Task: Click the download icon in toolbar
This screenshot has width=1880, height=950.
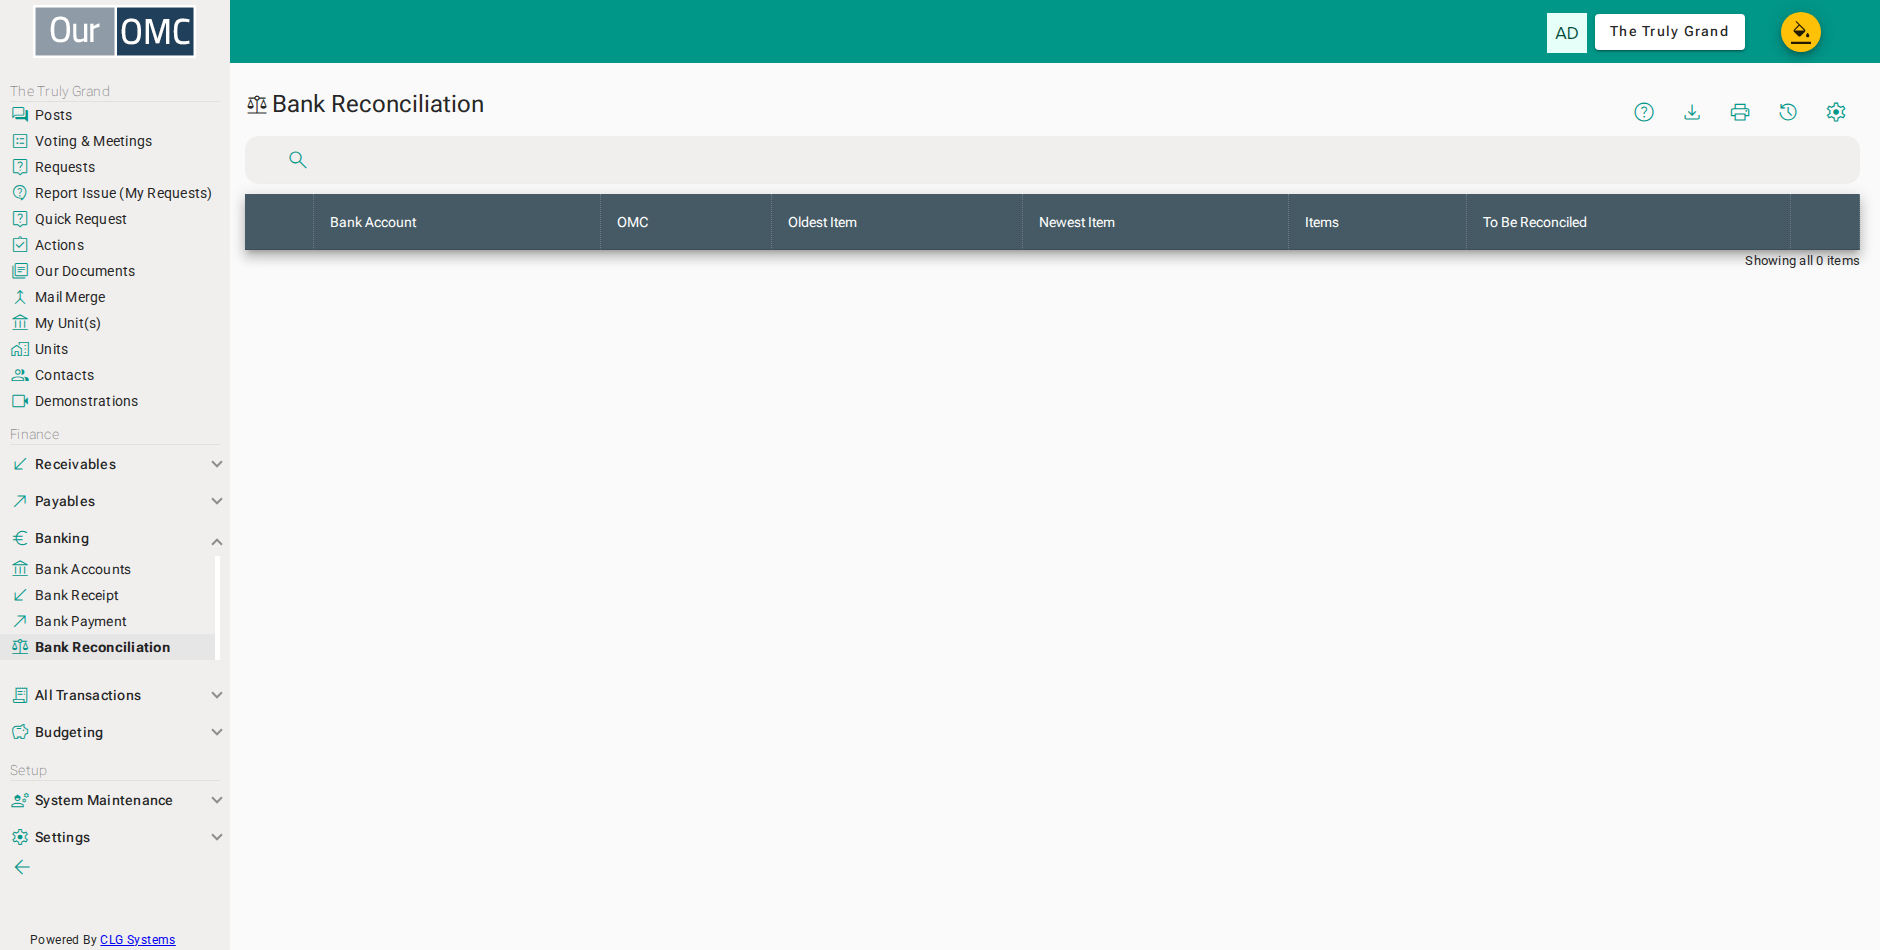Action: click(1692, 112)
